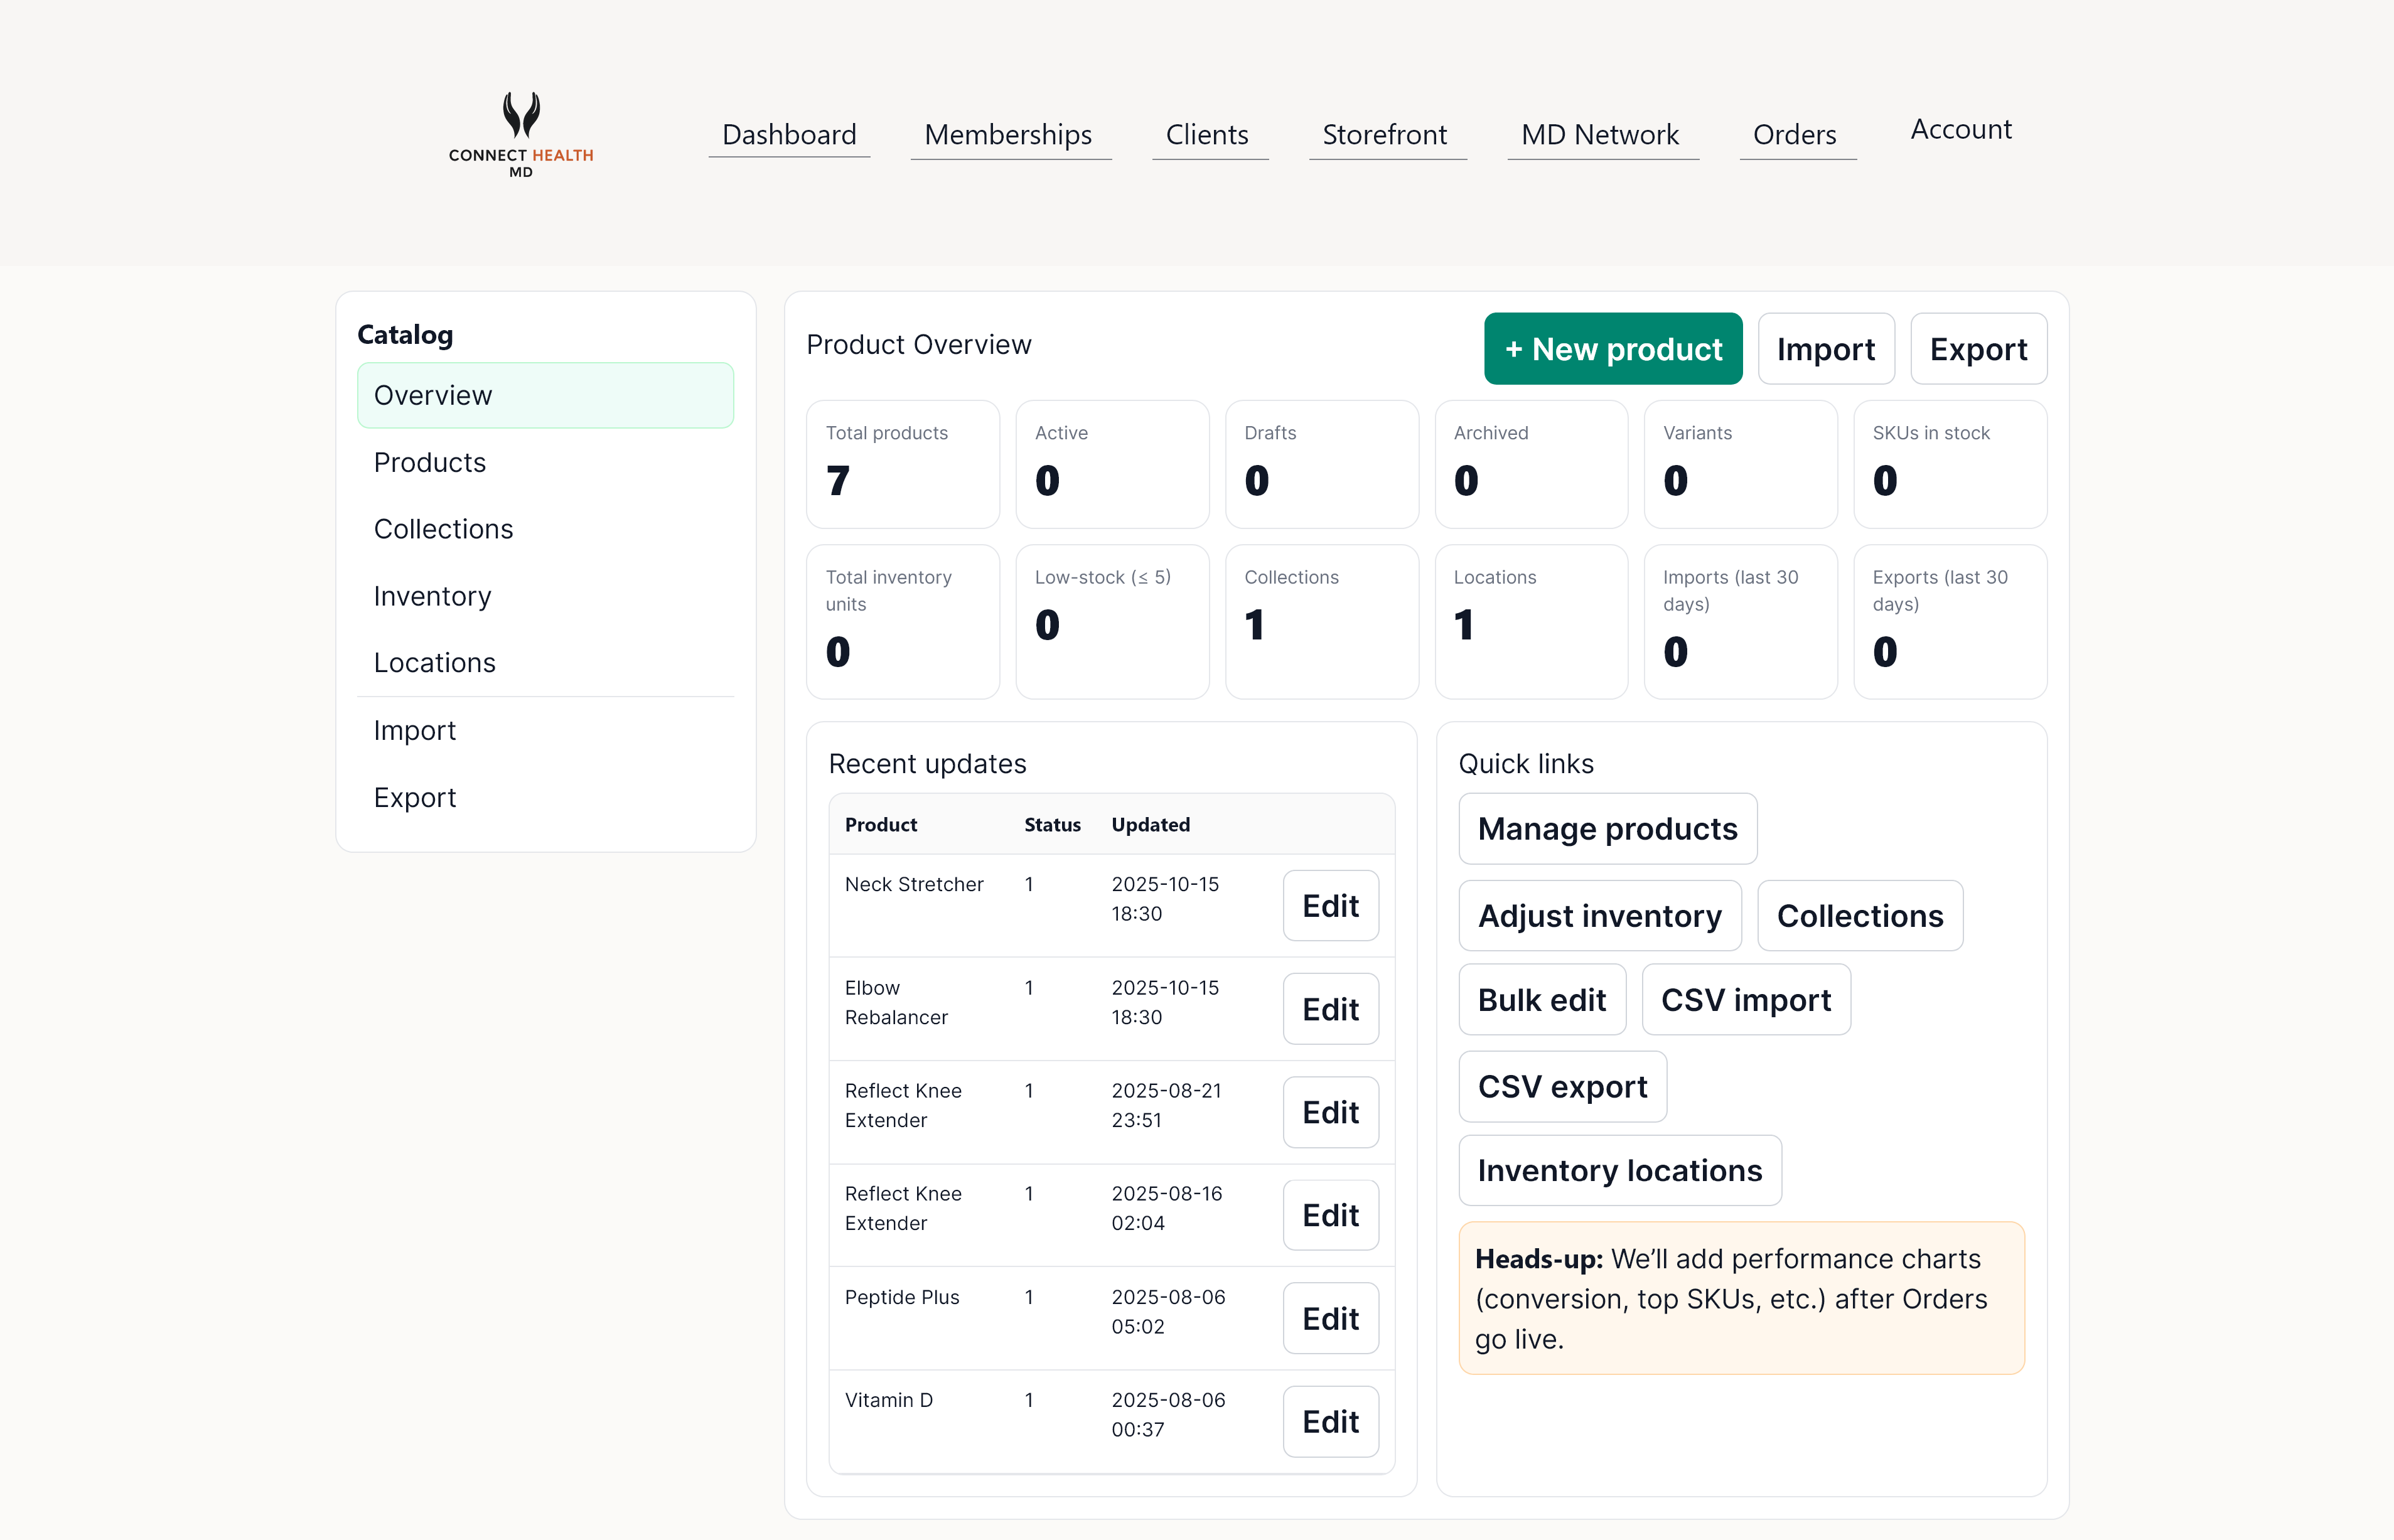Create a new product
This screenshot has height=1540, width=2394.
click(1612, 348)
